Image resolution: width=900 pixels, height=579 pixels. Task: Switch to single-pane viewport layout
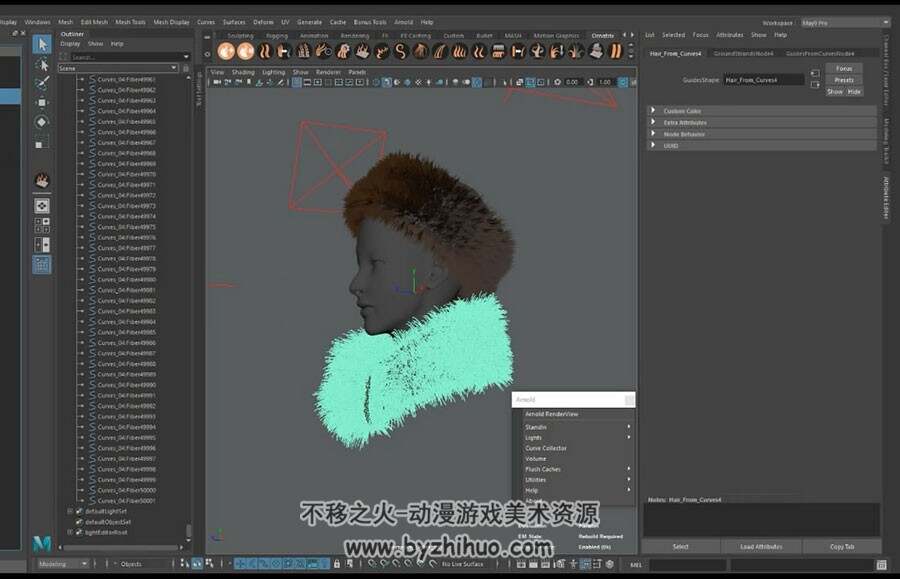point(41,205)
